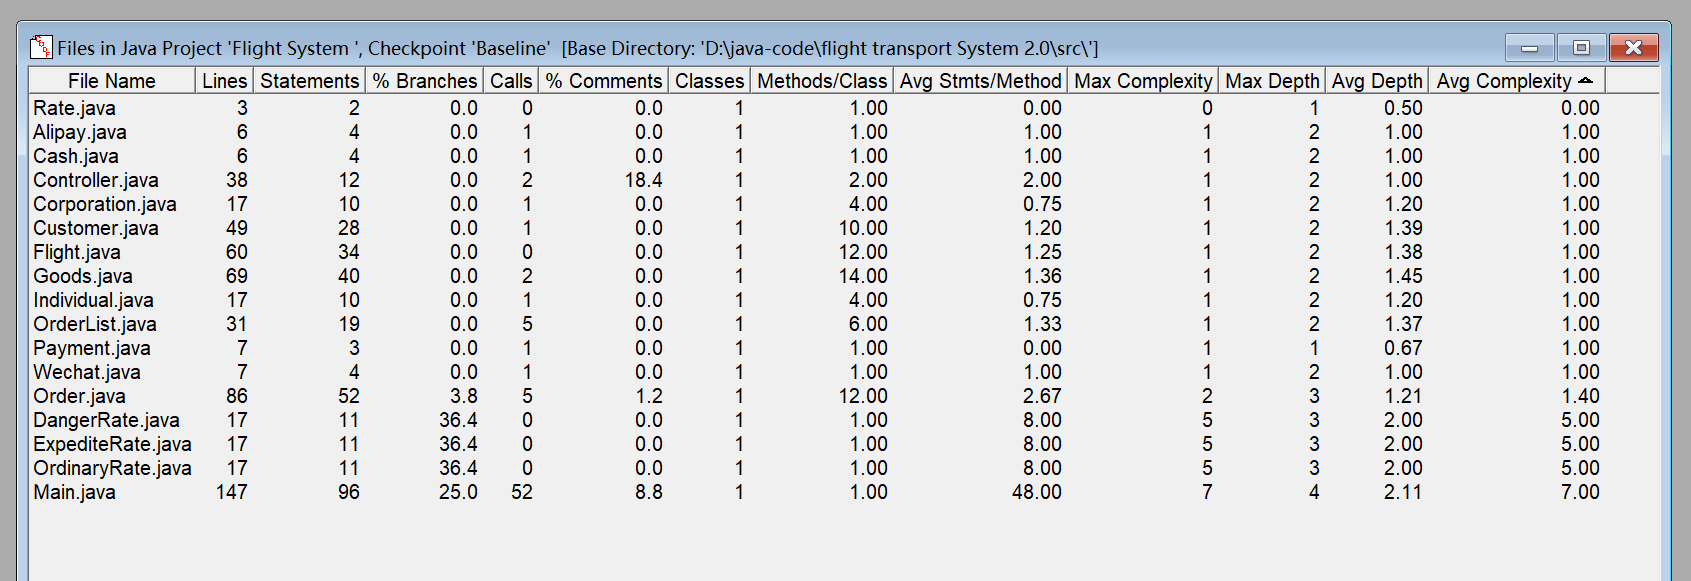Screen dimensions: 1691x581
Task: Sort by Max Depth column header
Action: [x=1272, y=81]
